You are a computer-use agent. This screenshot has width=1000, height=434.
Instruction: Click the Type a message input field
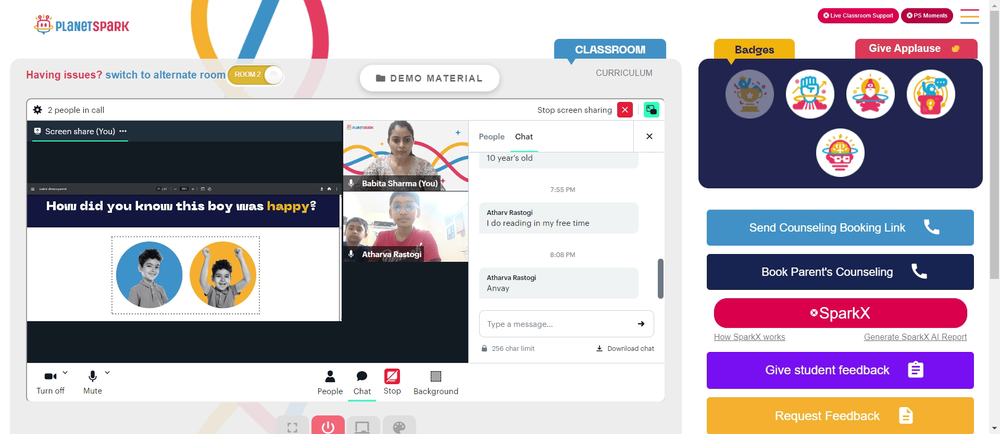[557, 324]
